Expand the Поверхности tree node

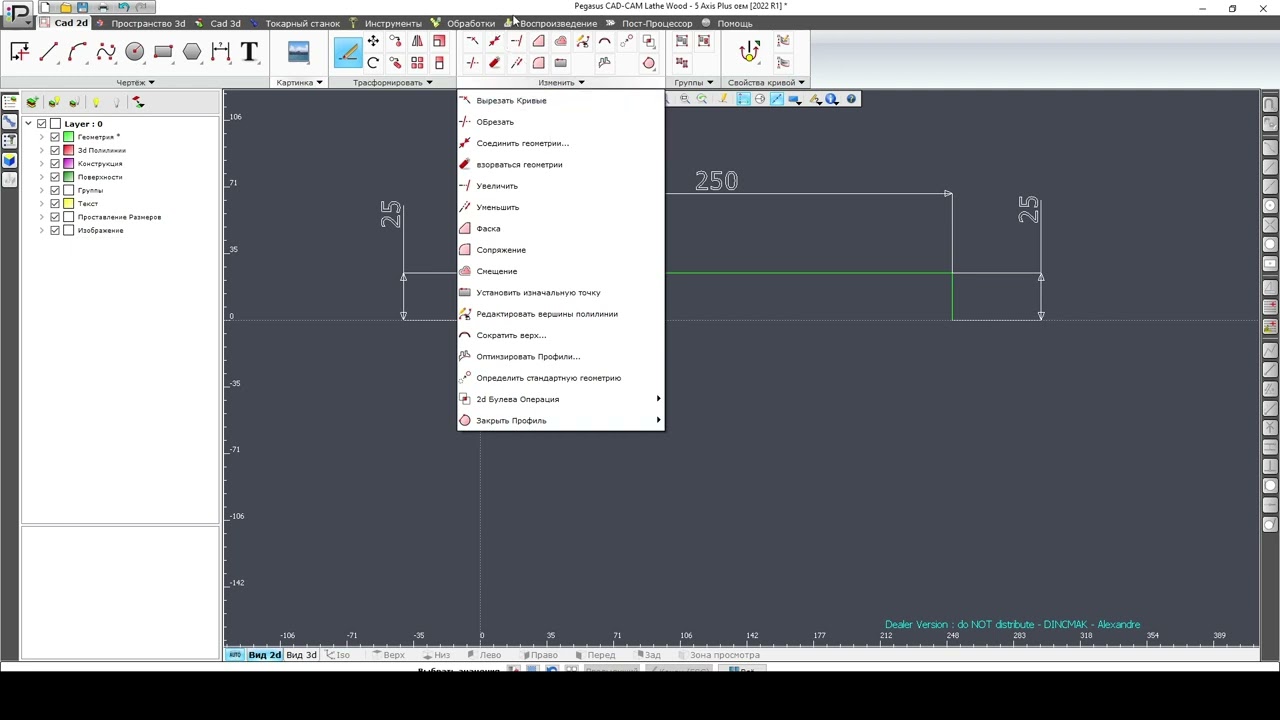point(42,177)
